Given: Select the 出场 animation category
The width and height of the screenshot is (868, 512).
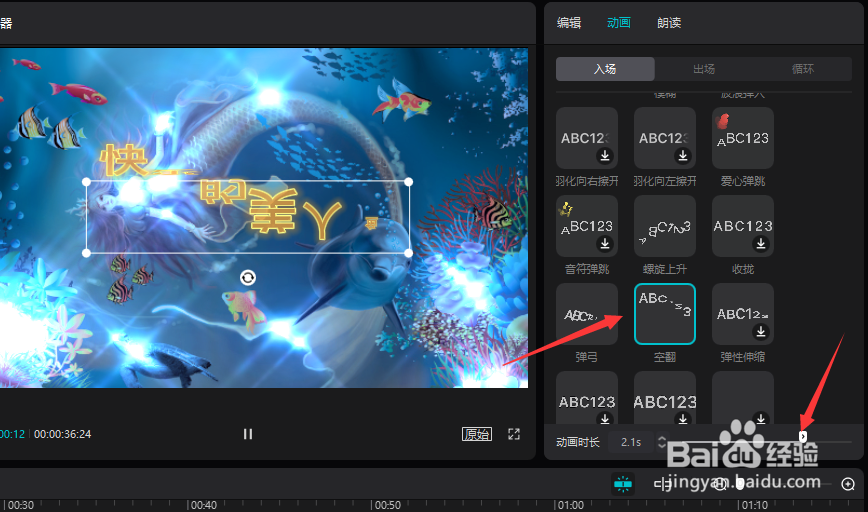Looking at the screenshot, I should [x=704, y=69].
